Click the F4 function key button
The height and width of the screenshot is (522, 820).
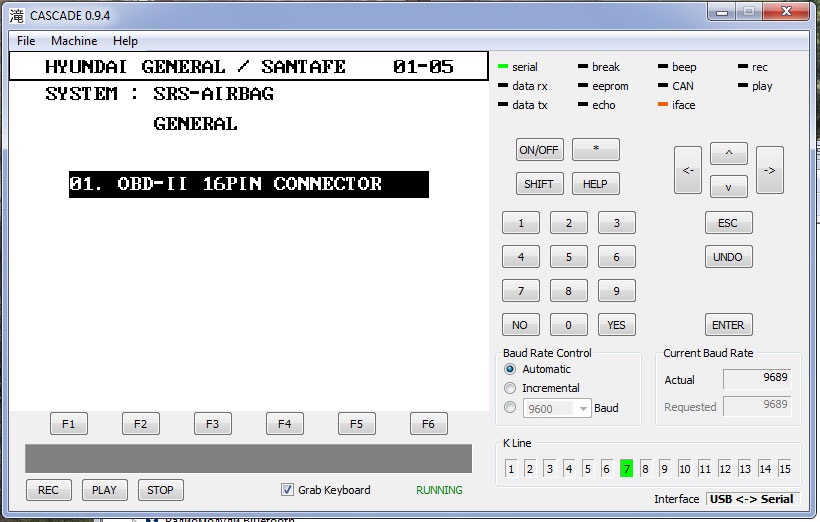tap(284, 424)
